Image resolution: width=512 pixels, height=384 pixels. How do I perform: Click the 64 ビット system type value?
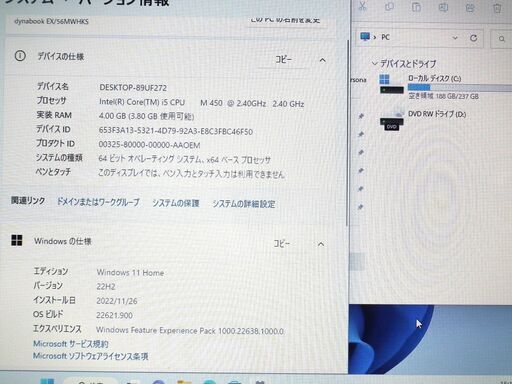point(184,160)
